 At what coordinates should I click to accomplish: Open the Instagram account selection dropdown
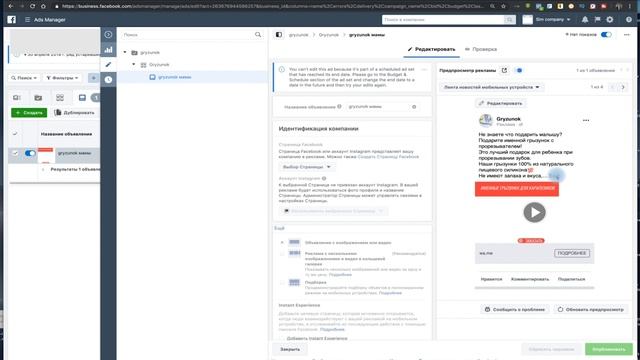[334, 211]
